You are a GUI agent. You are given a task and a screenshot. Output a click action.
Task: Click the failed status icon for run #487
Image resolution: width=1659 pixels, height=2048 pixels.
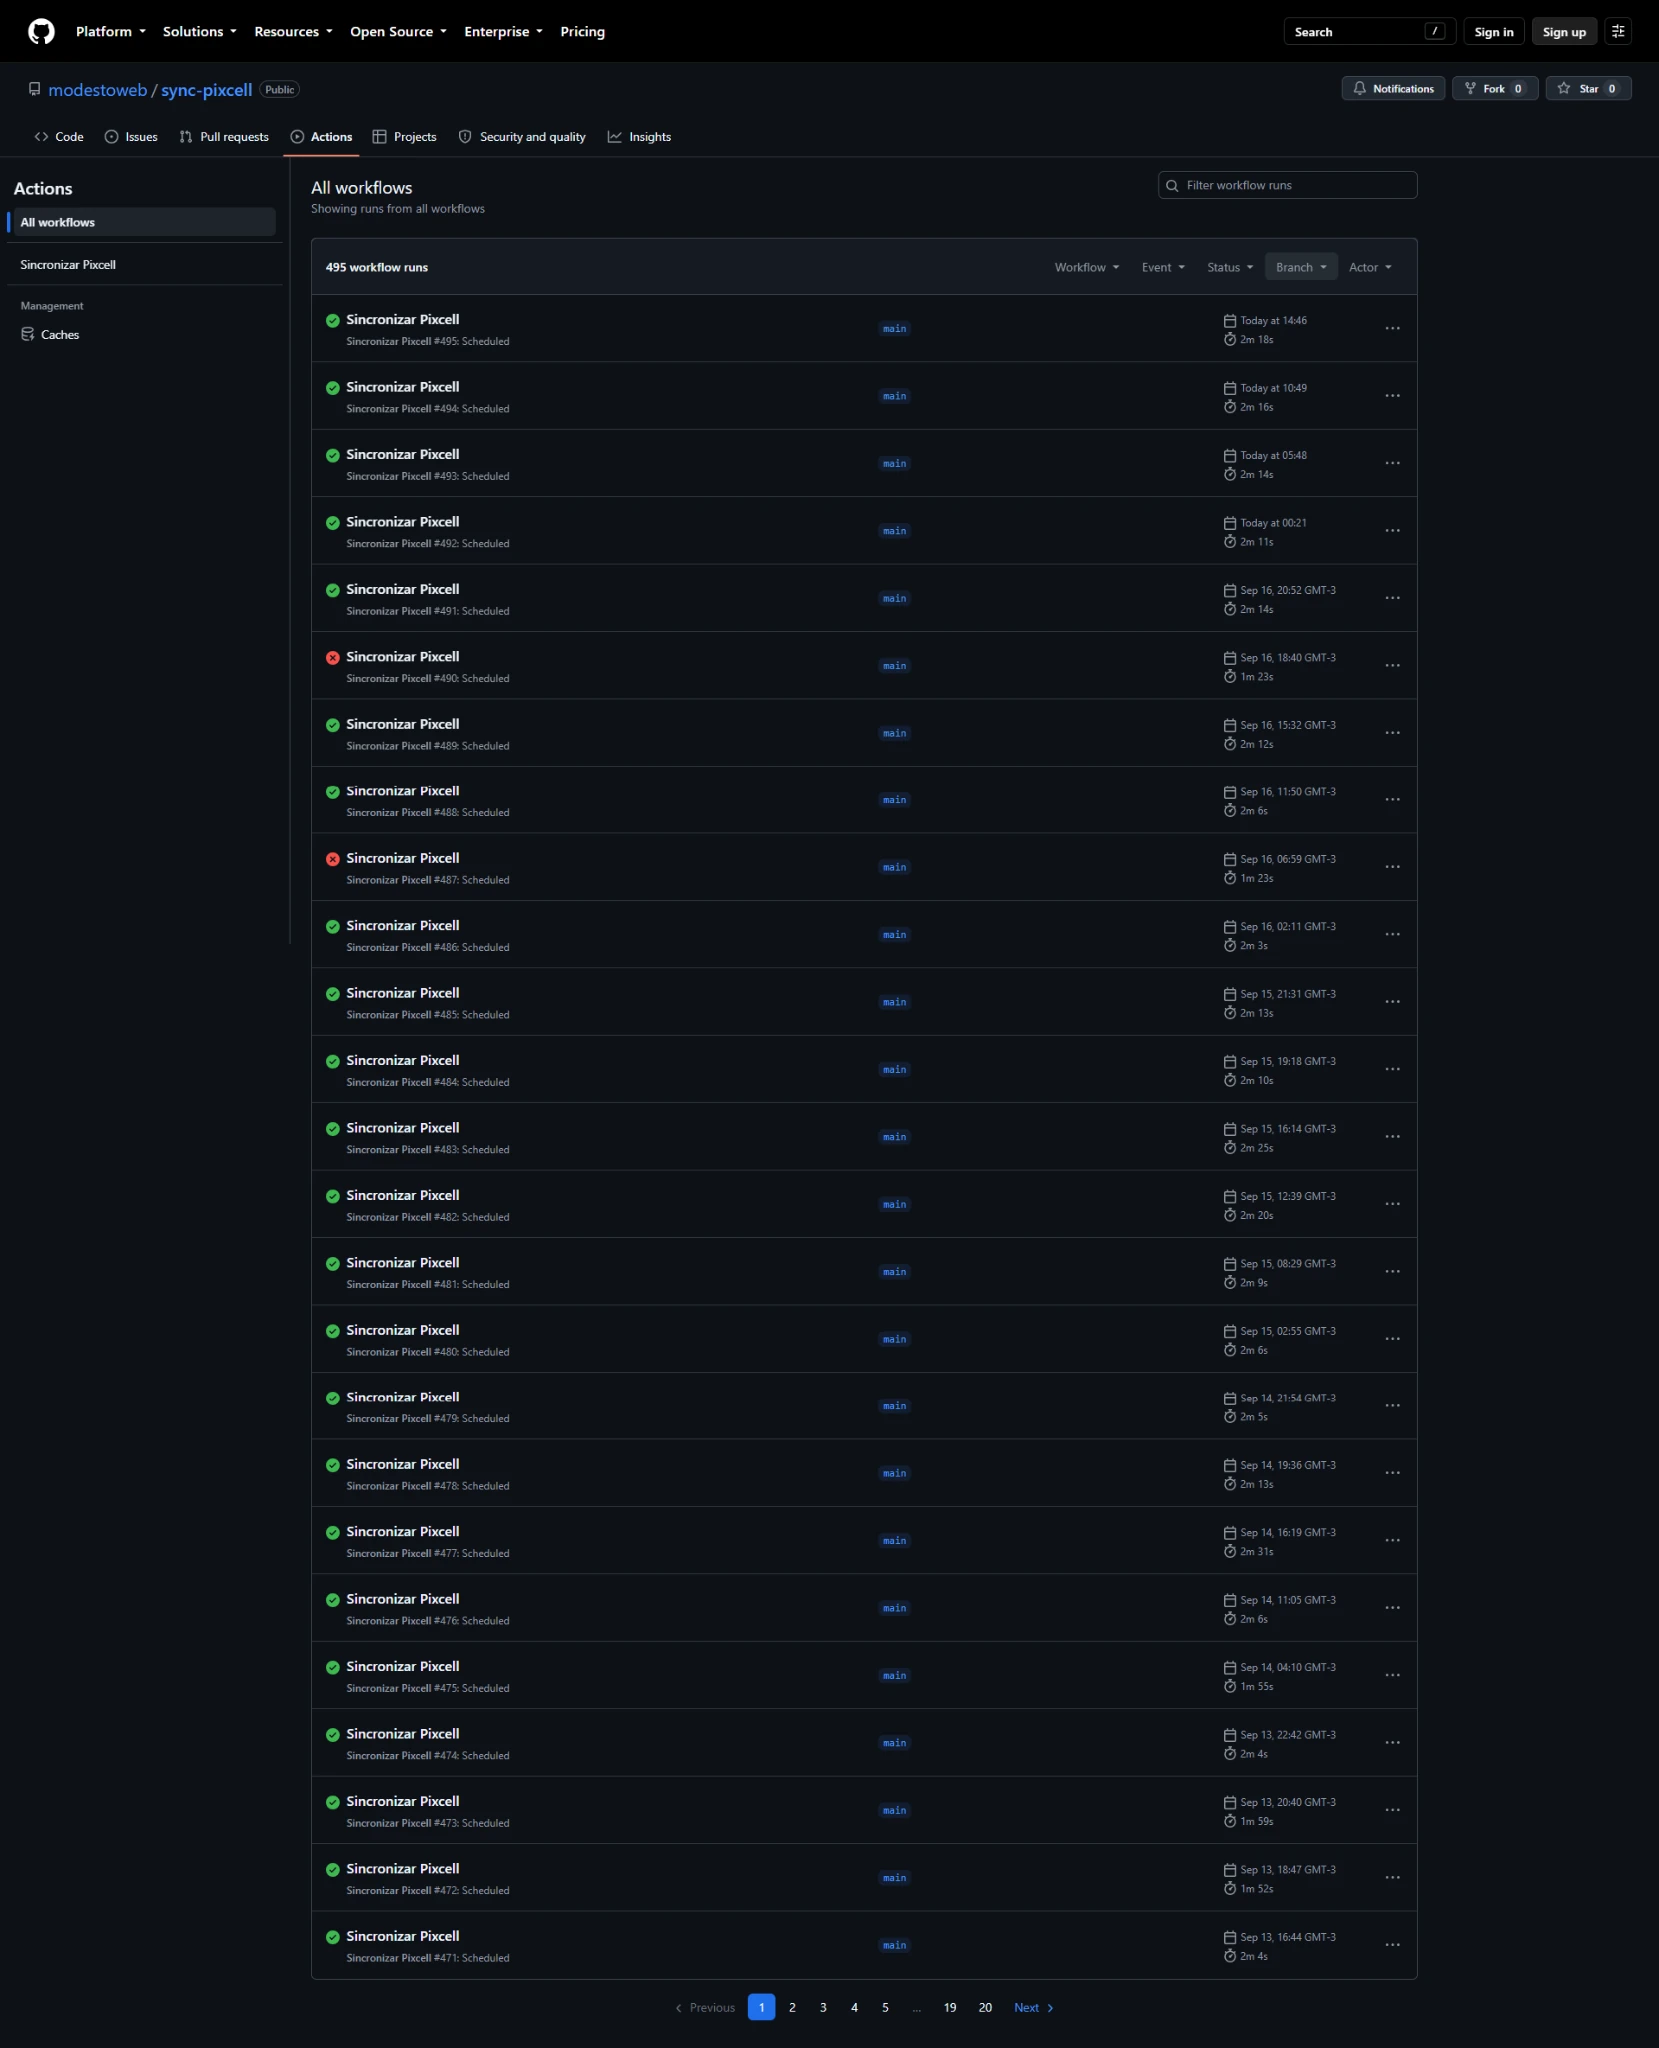pyautogui.click(x=333, y=859)
